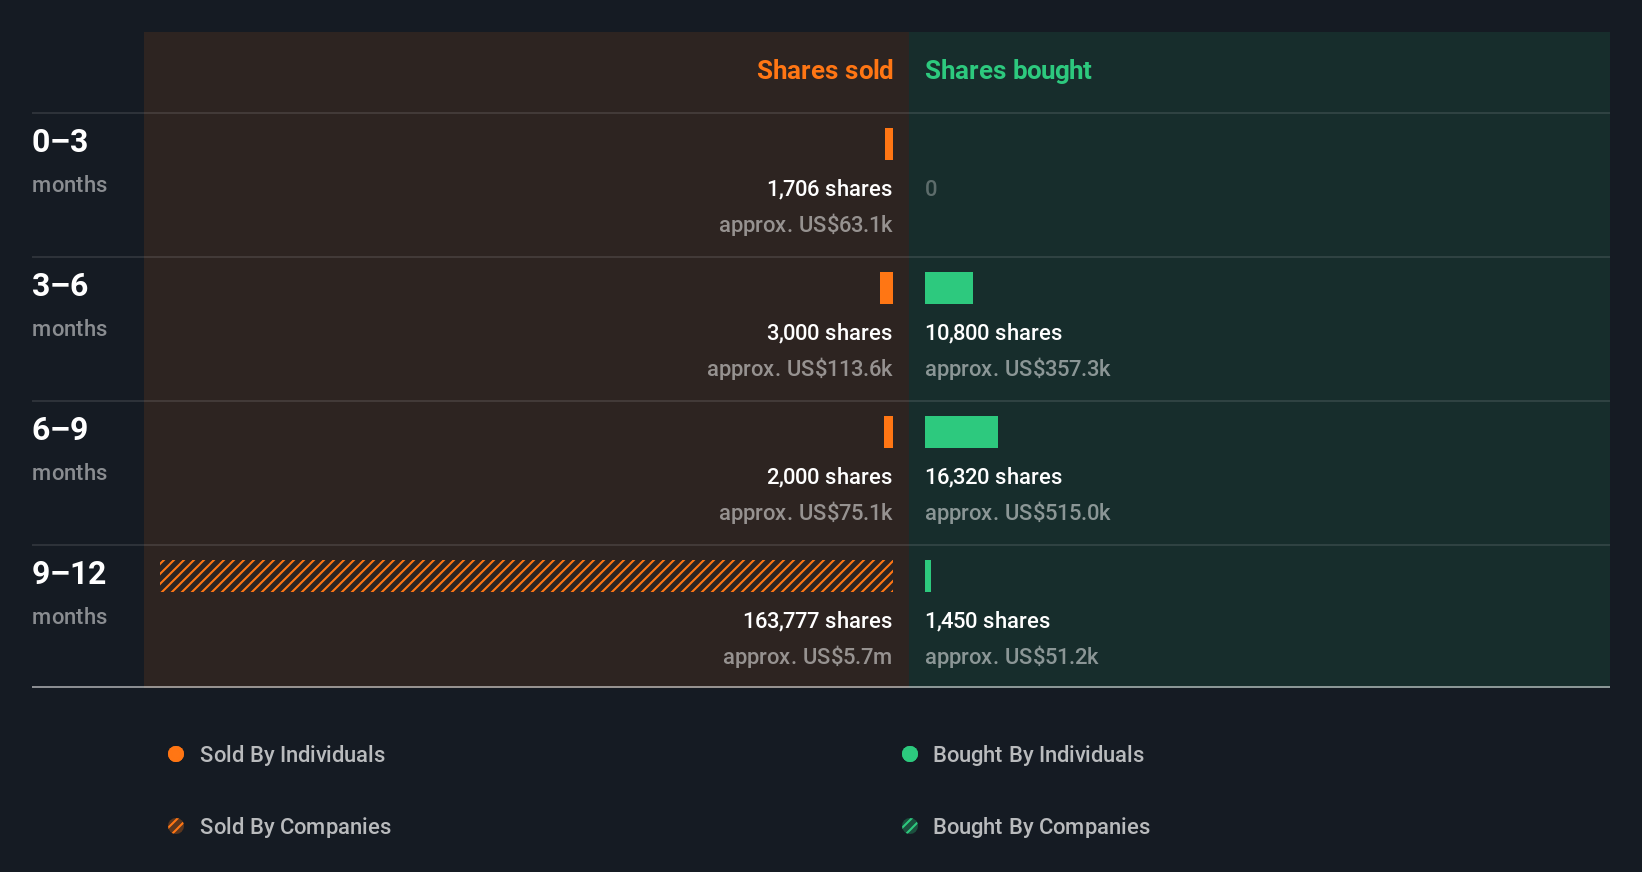Click the 16,320 shares value
Screen dimensions: 1642x872
coord(993,477)
